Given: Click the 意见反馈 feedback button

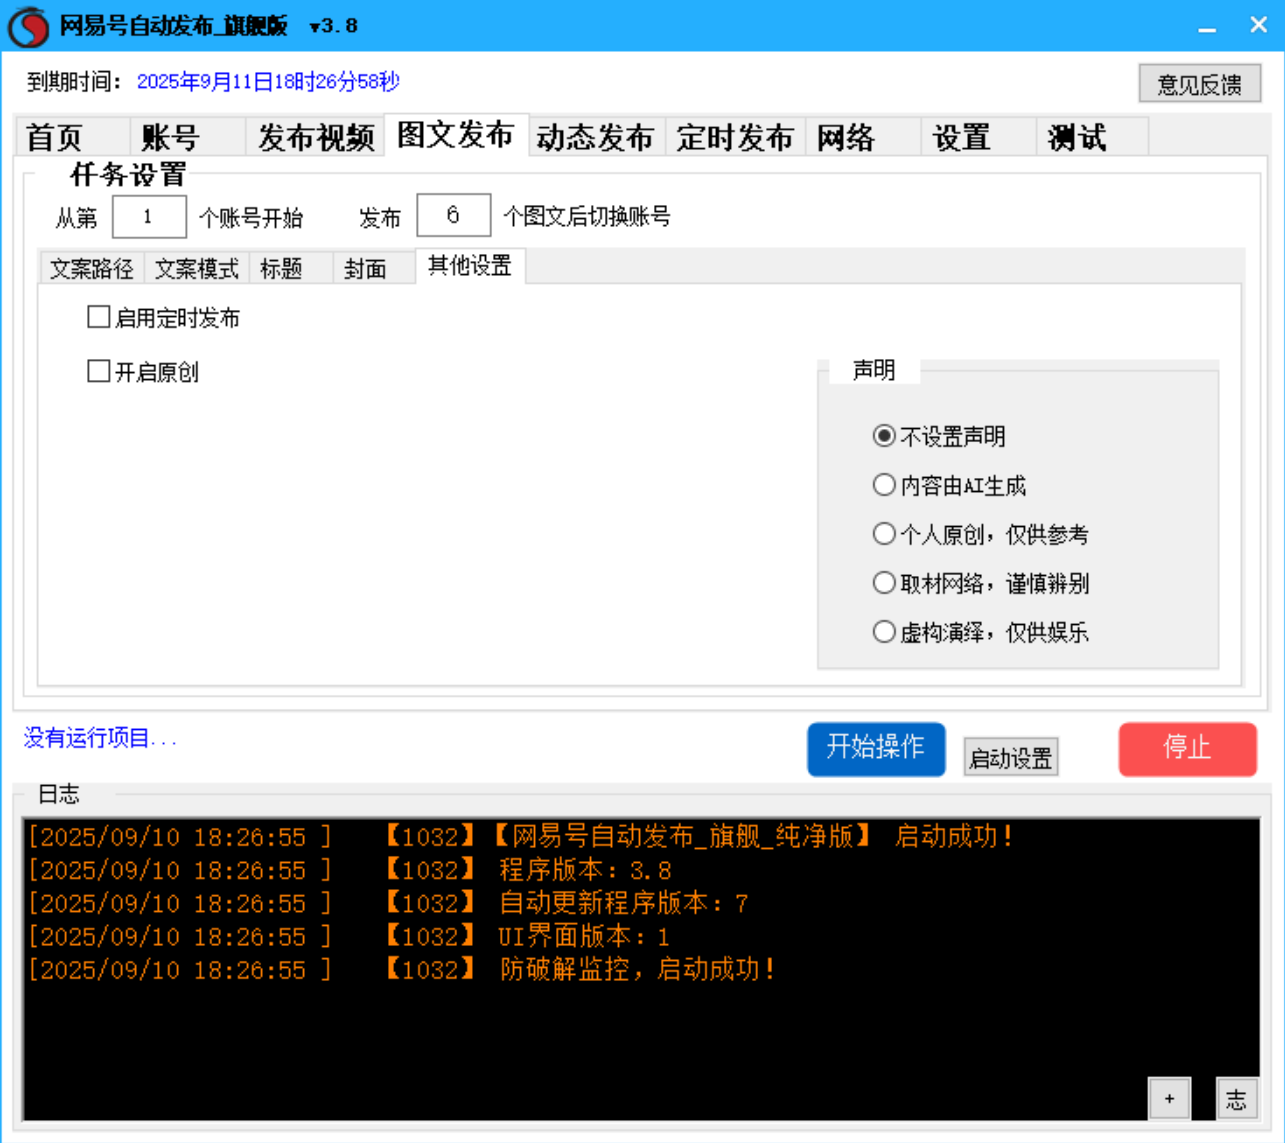Looking at the screenshot, I should click(x=1199, y=83).
